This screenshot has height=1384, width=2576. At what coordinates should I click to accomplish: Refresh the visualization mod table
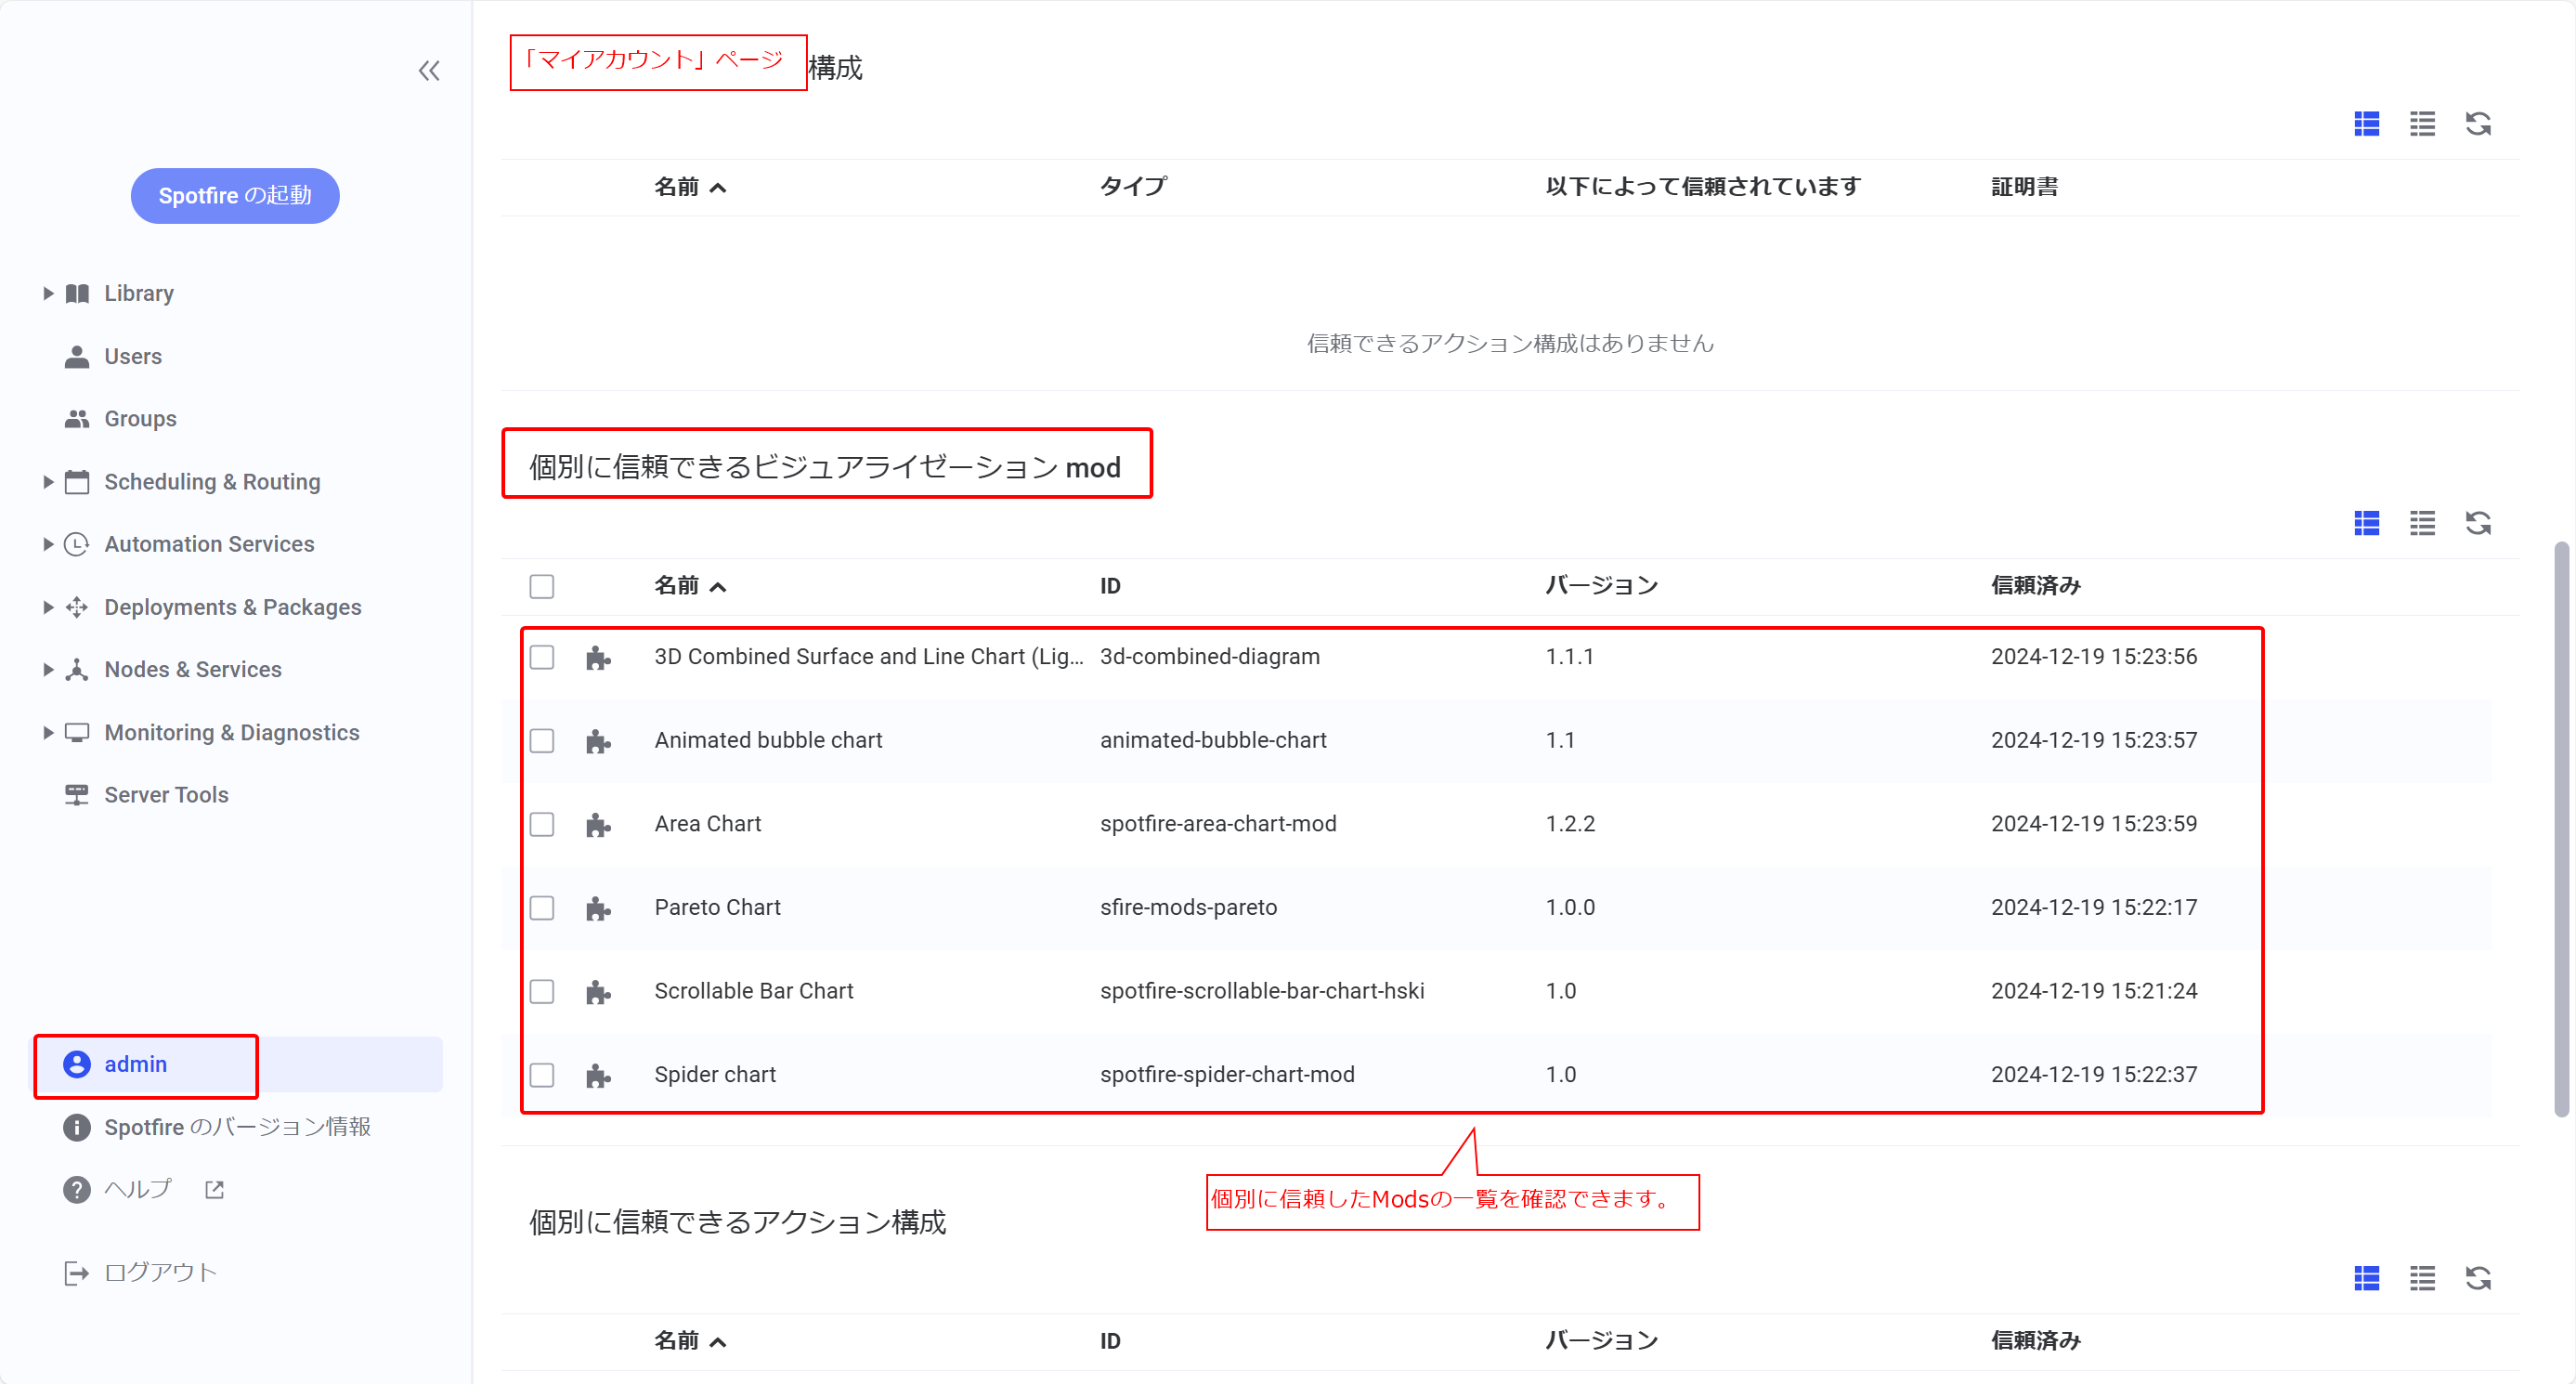(2478, 523)
